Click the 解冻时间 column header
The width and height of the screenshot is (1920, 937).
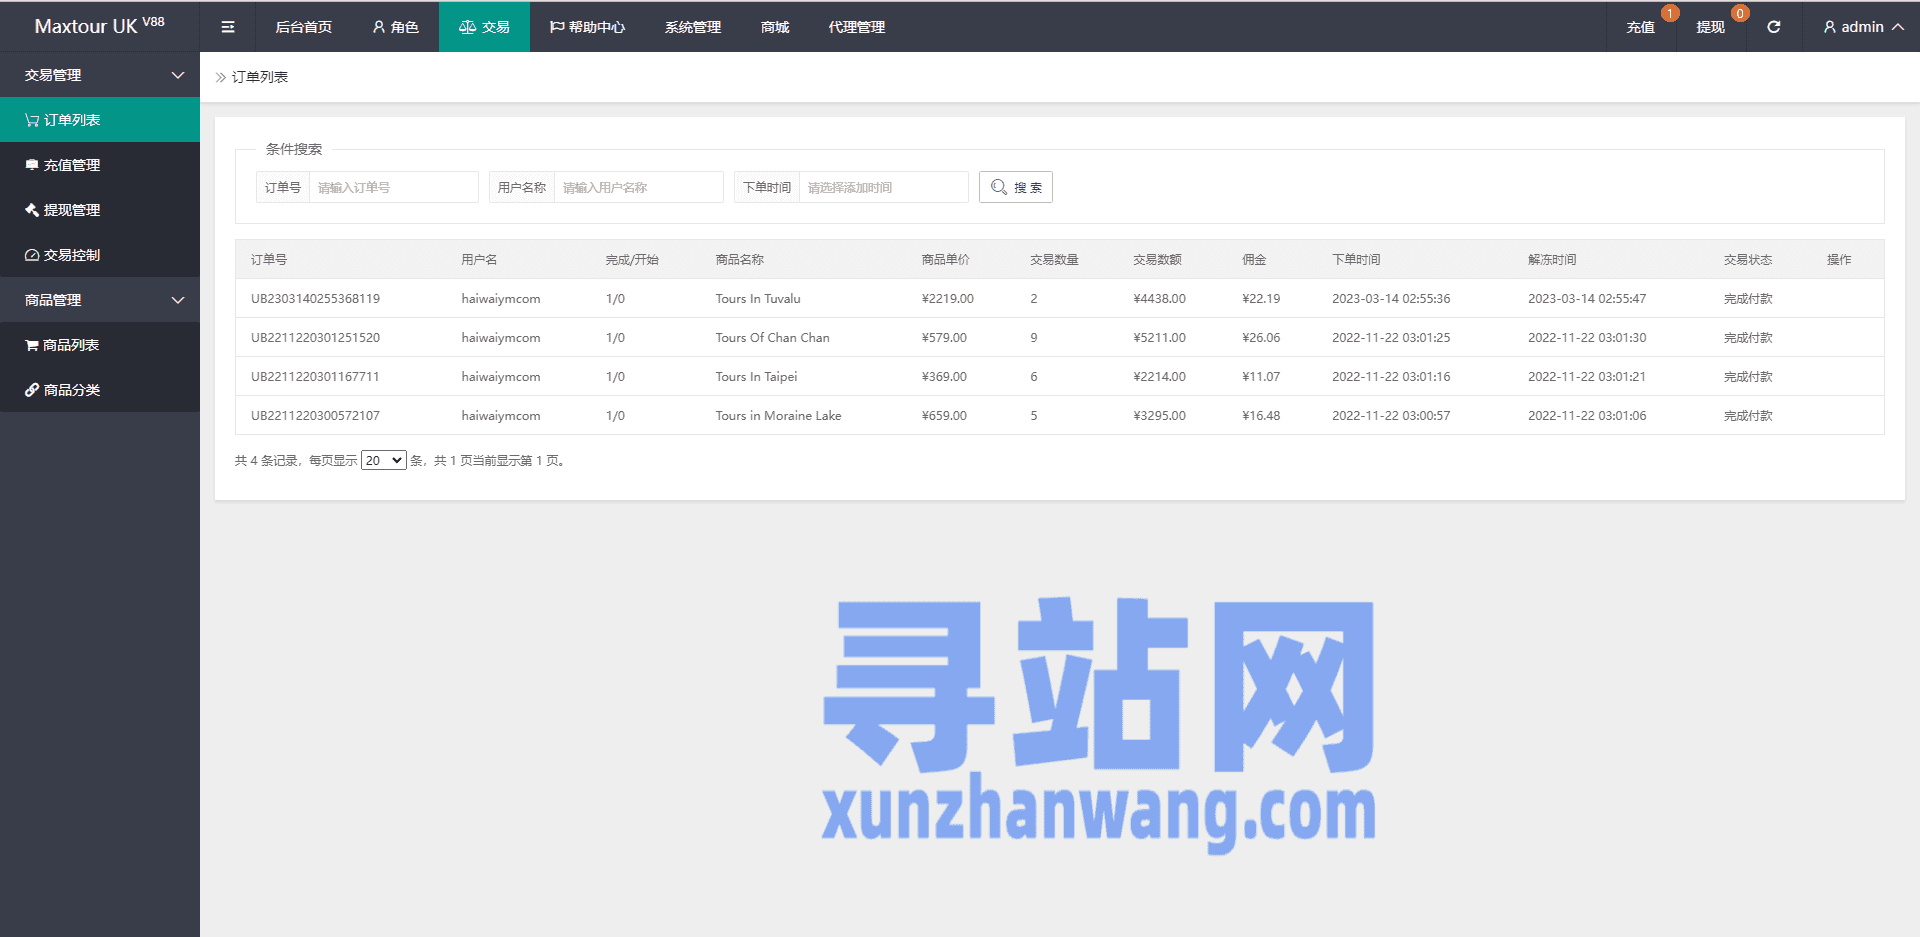click(1552, 259)
